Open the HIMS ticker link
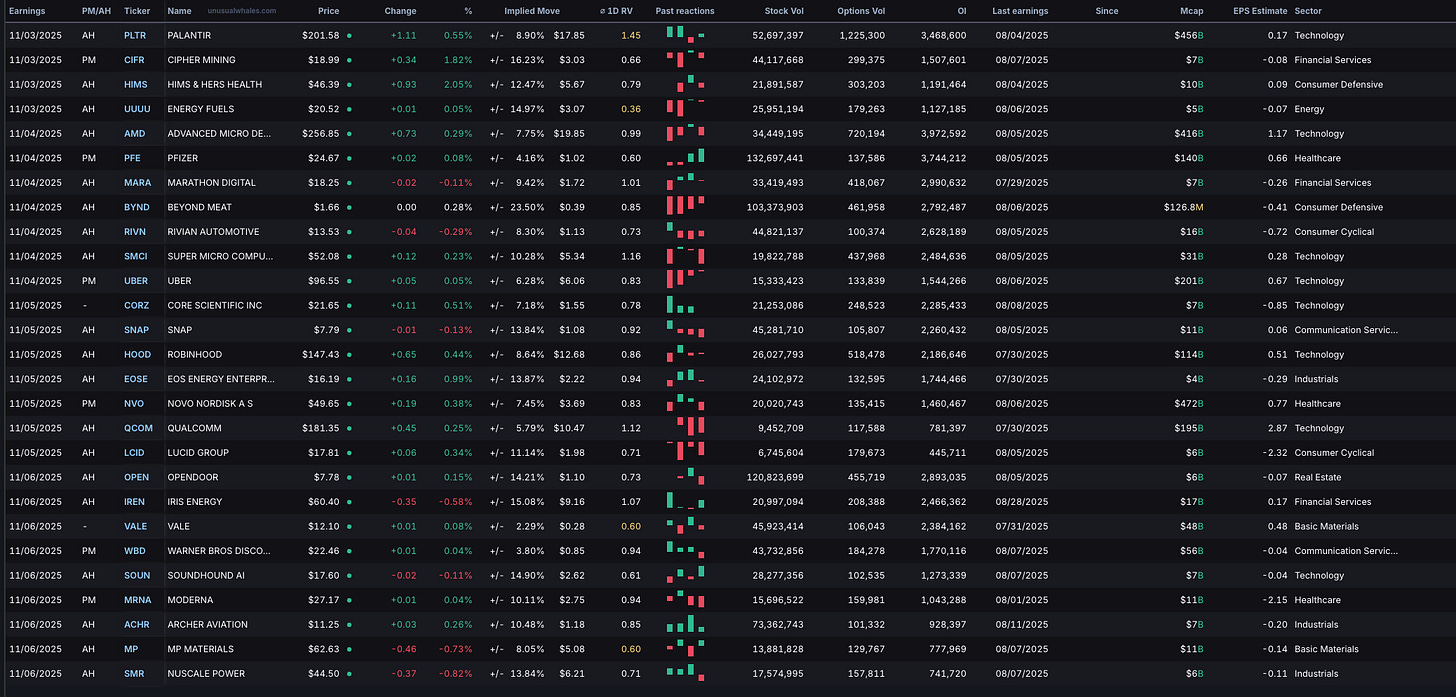The image size is (1456, 697). point(135,84)
